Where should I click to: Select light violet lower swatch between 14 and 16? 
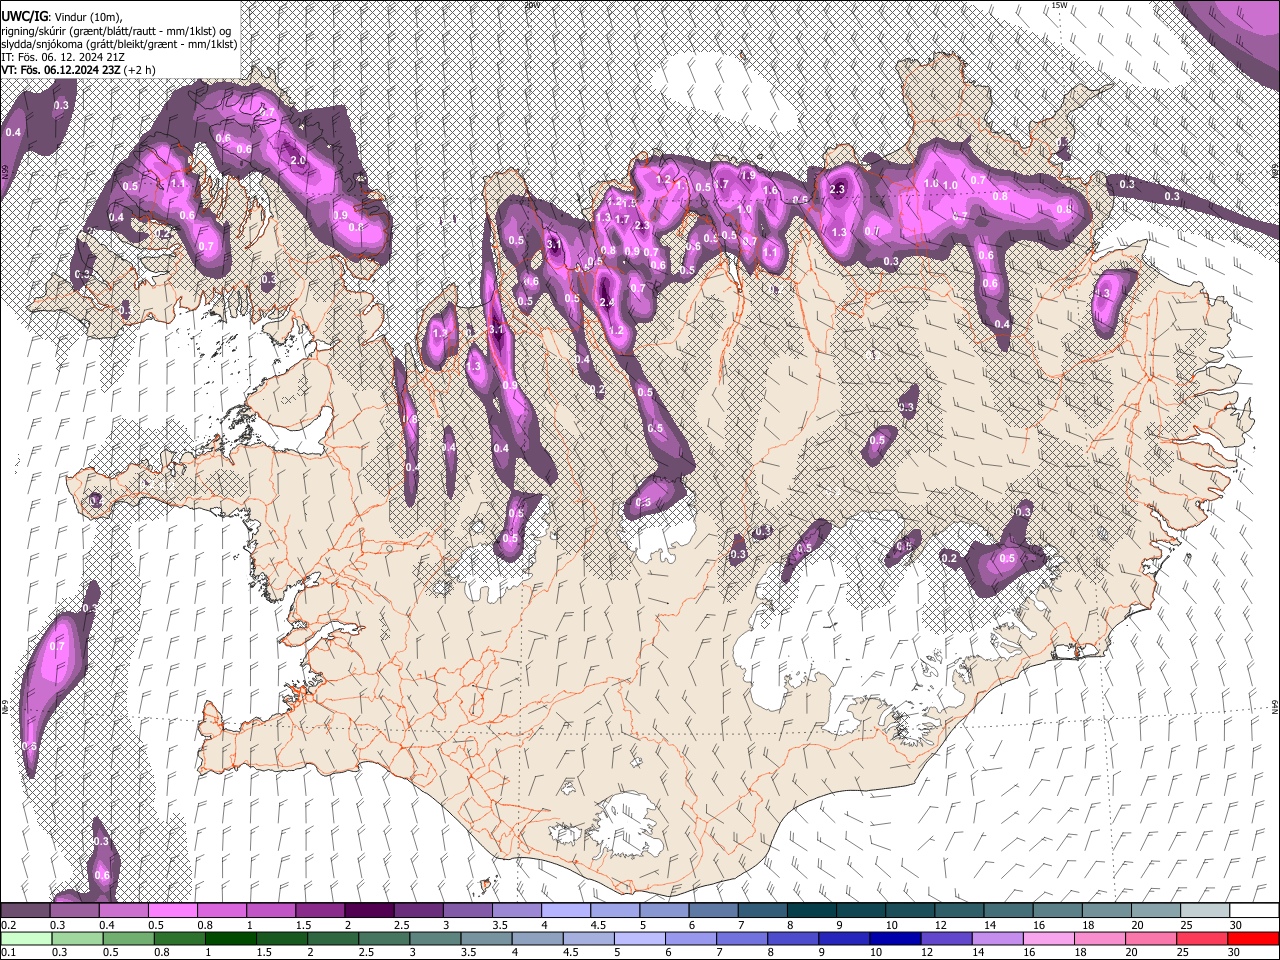[997, 938]
